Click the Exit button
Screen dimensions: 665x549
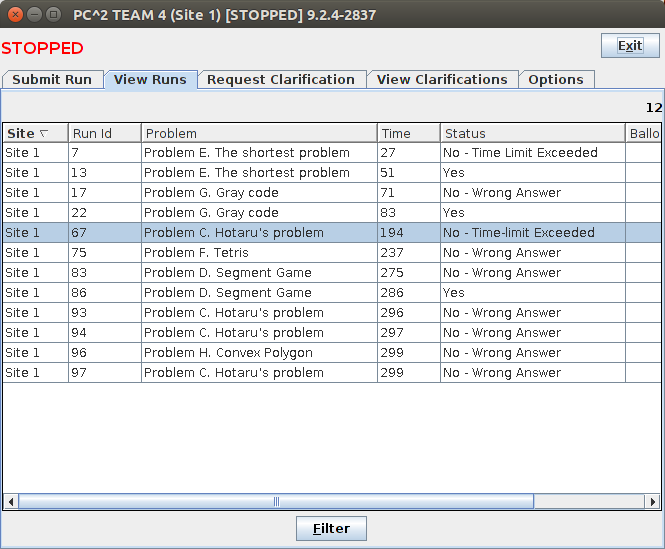630,46
